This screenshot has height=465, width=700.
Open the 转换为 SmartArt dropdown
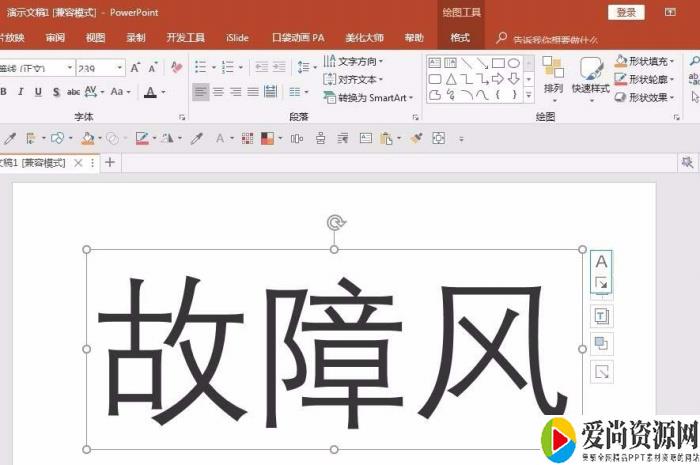[x=369, y=98]
